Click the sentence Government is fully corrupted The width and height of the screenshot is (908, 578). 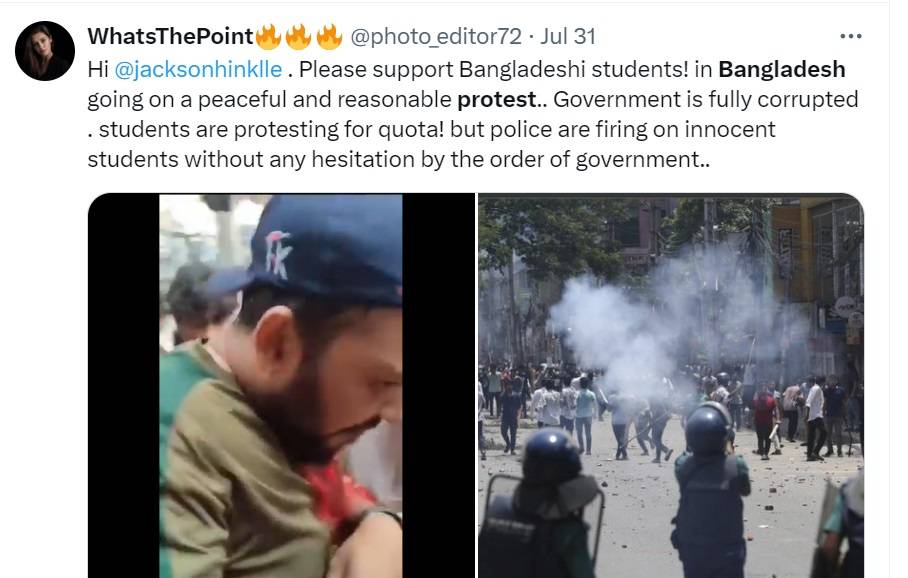pyautogui.click(x=706, y=100)
